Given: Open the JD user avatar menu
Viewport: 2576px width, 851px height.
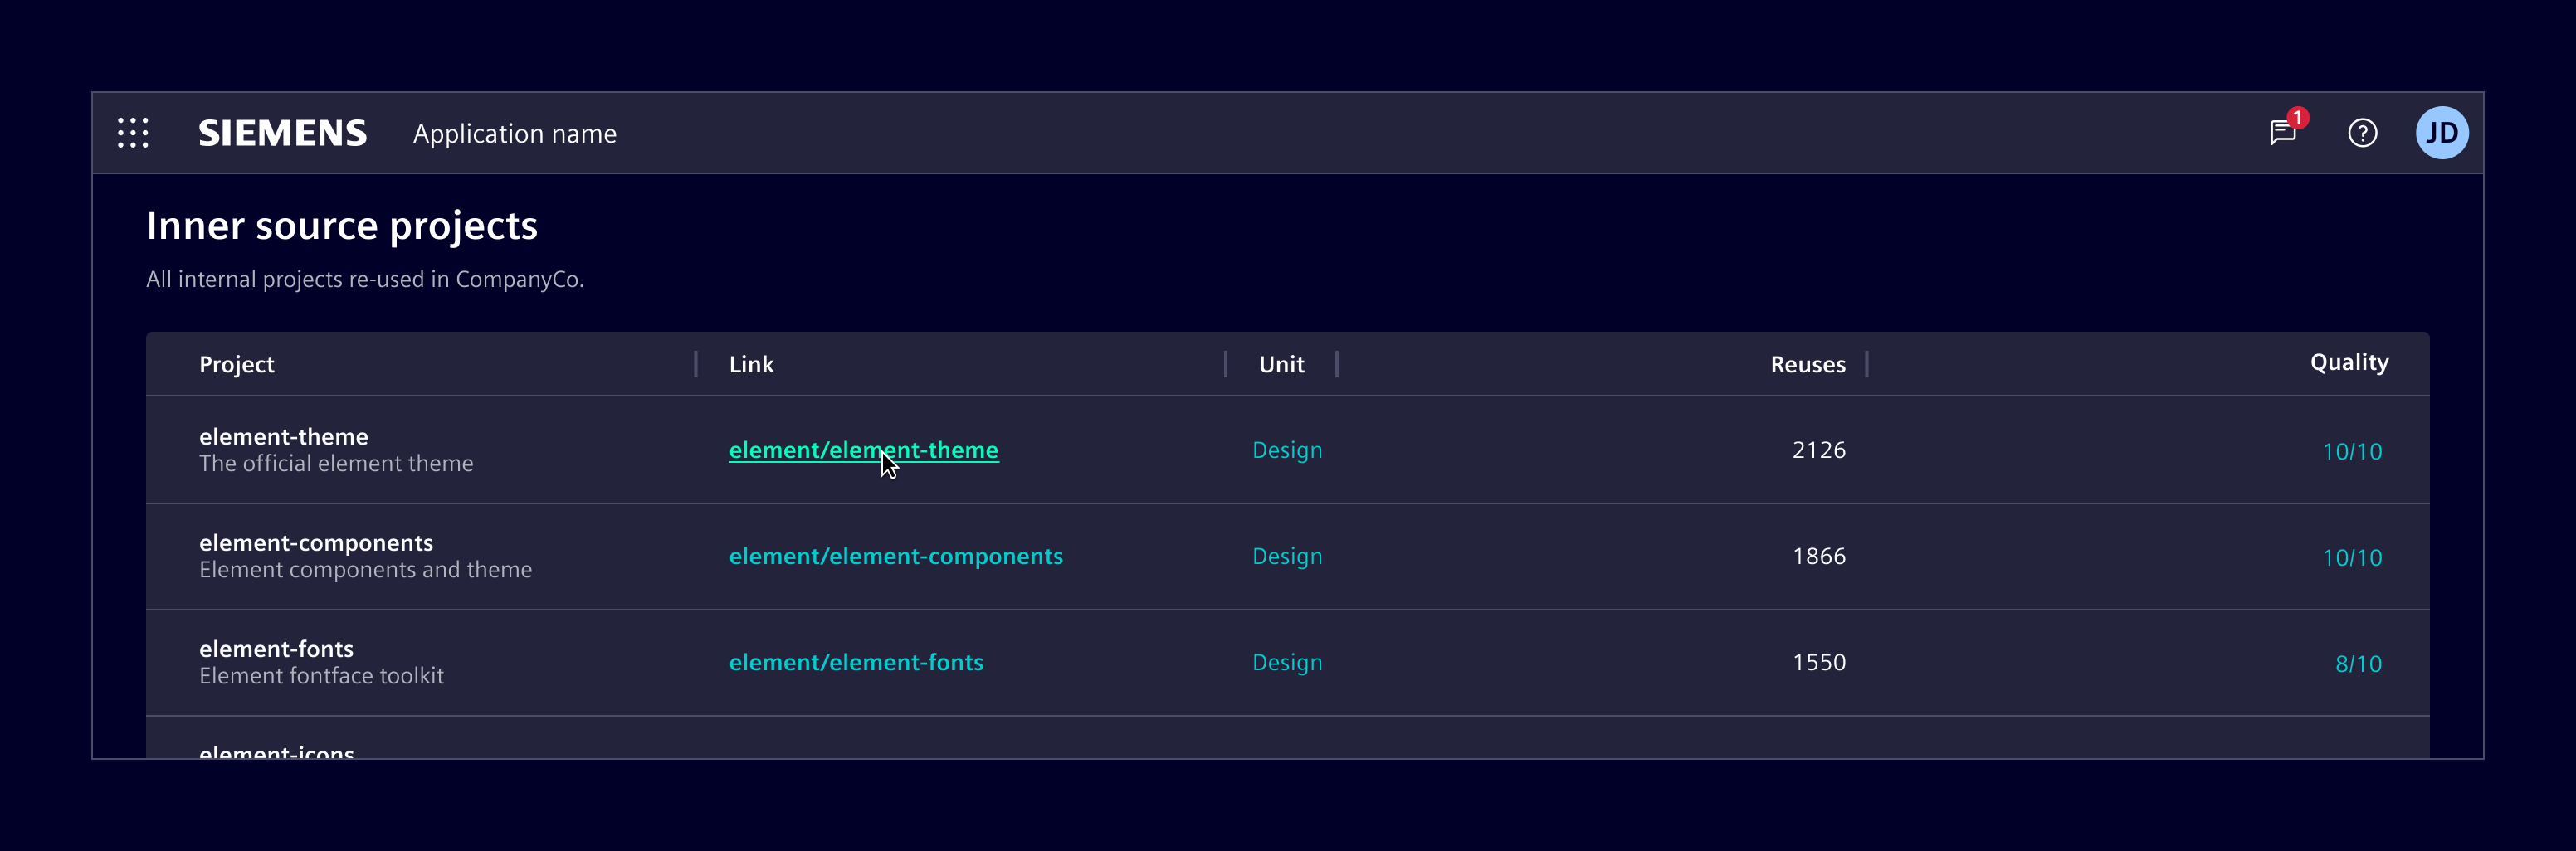Looking at the screenshot, I should tap(2441, 133).
